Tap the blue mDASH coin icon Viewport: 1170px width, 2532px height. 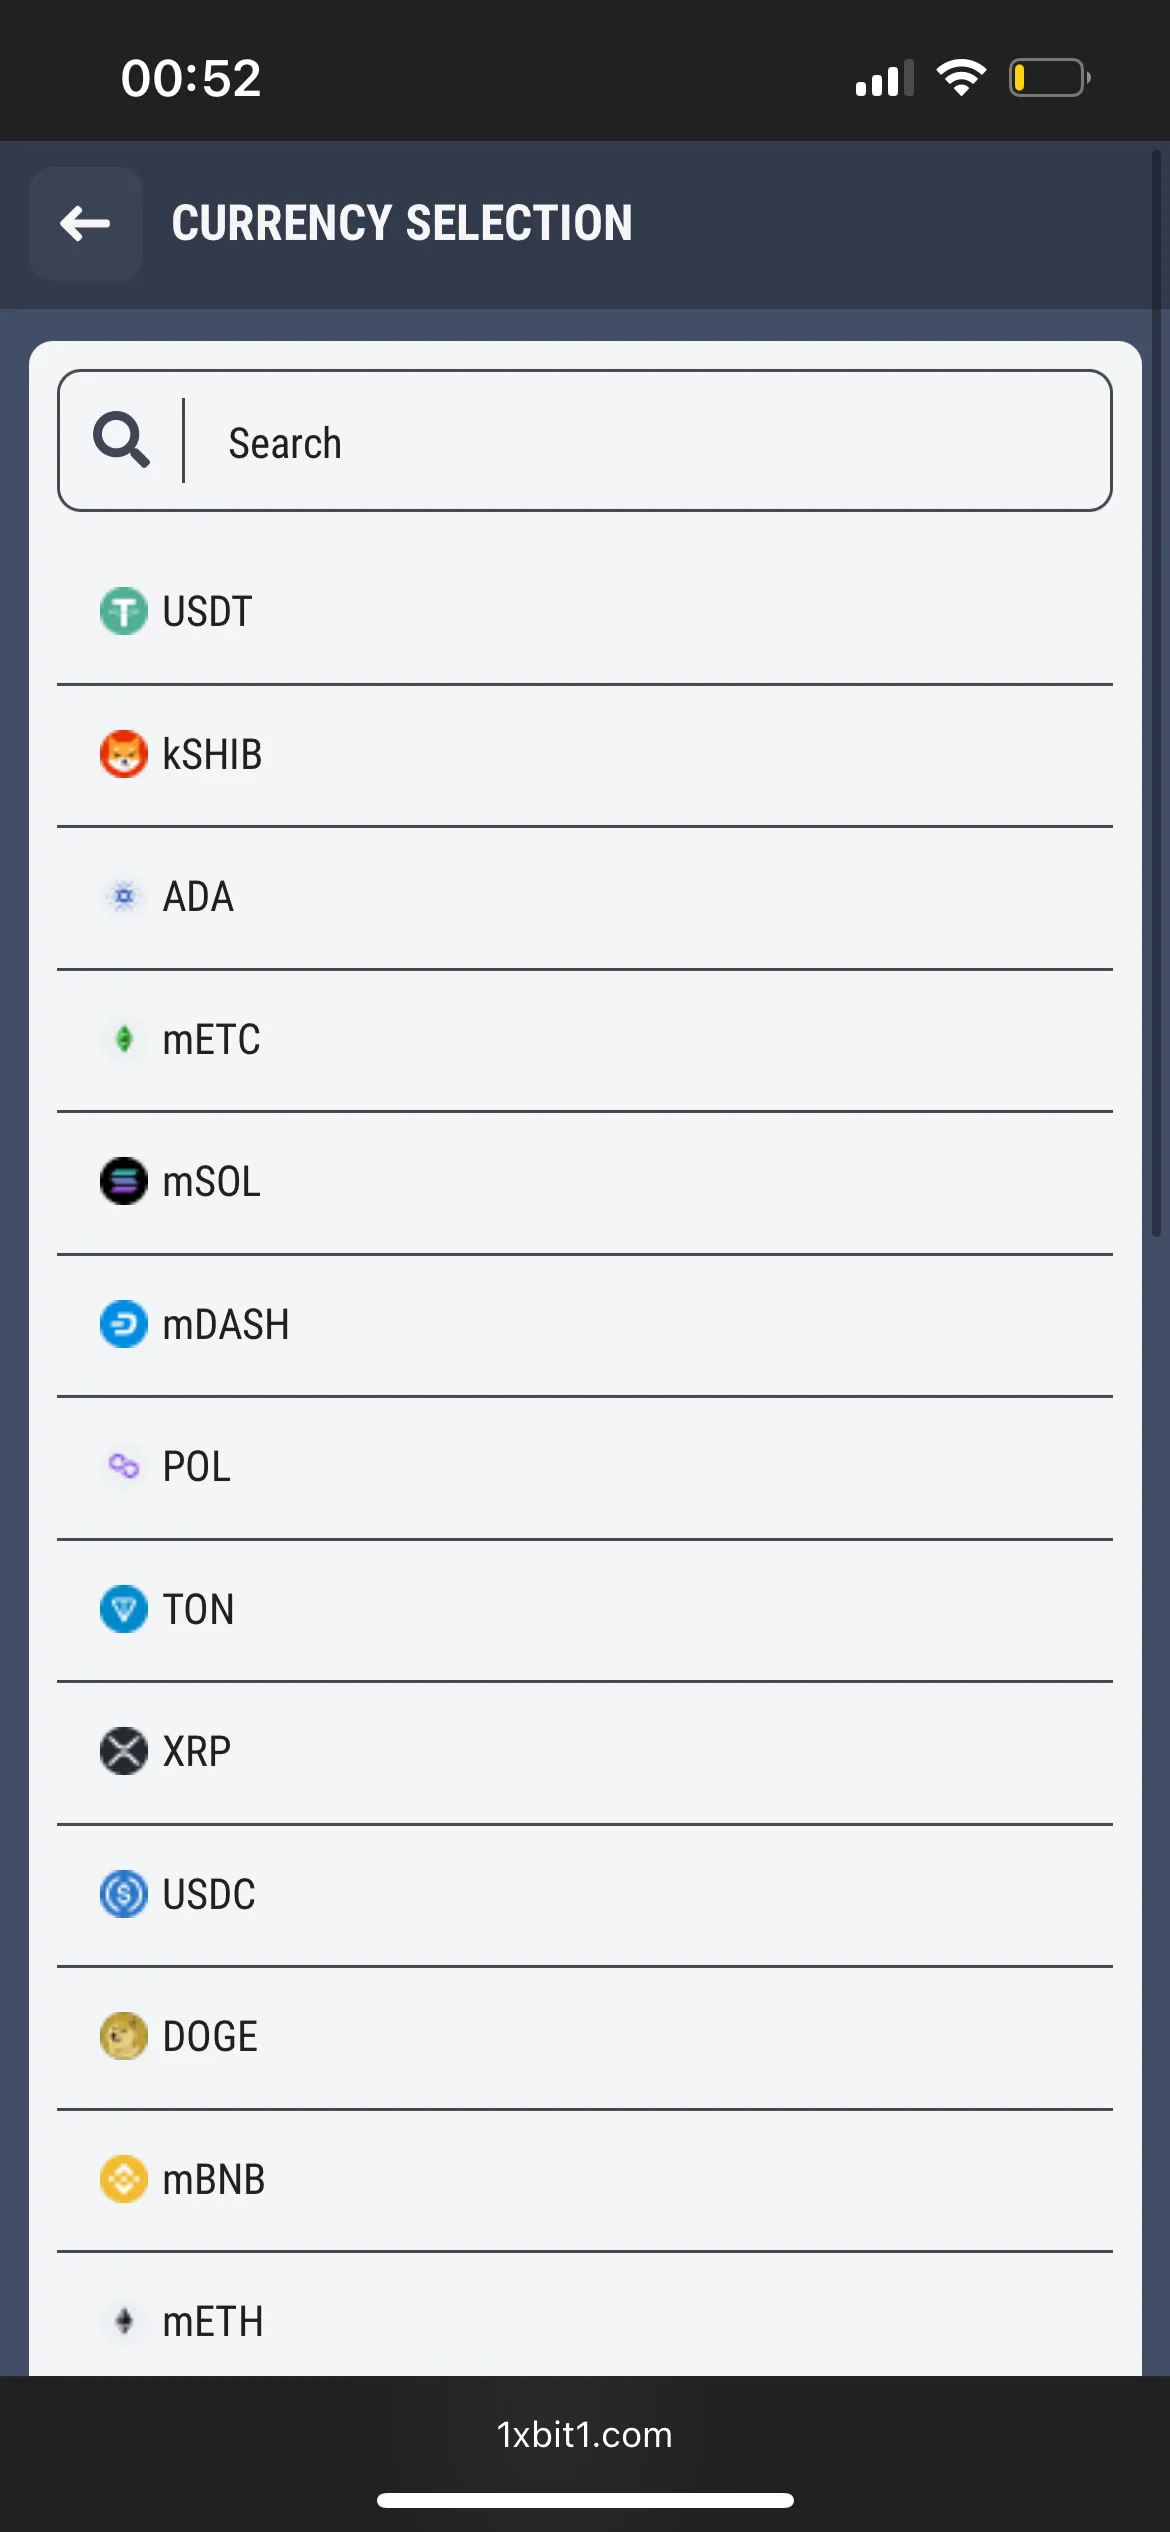123,1324
